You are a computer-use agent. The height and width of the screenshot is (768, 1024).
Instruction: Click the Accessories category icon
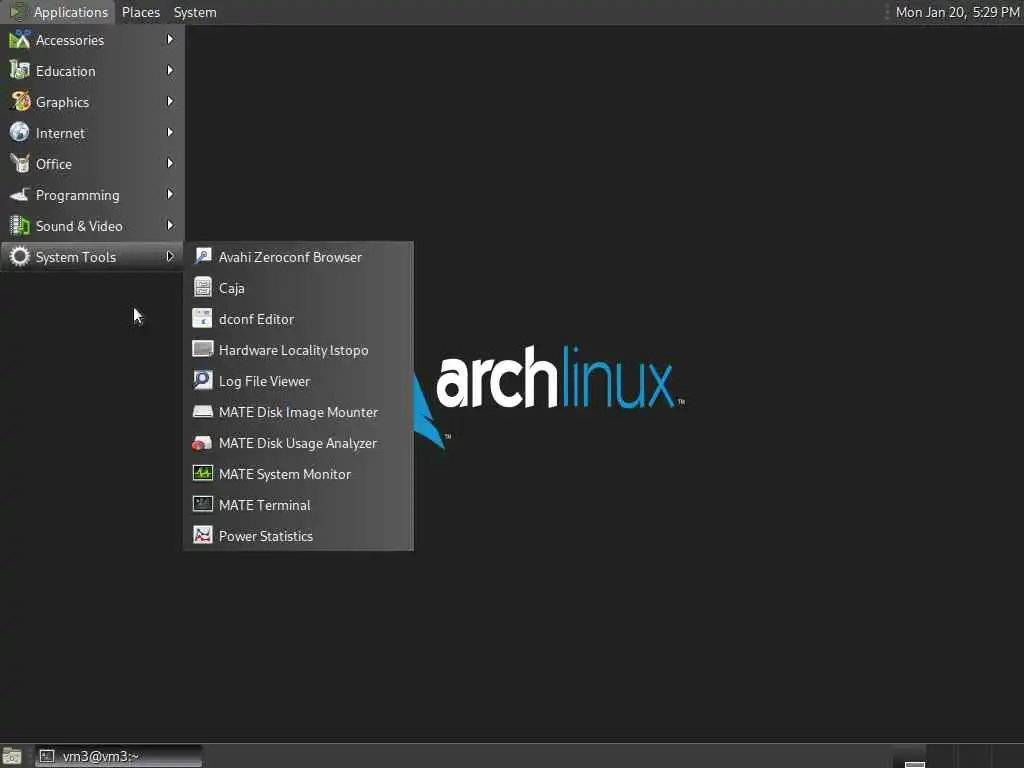click(x=20, y=40)
